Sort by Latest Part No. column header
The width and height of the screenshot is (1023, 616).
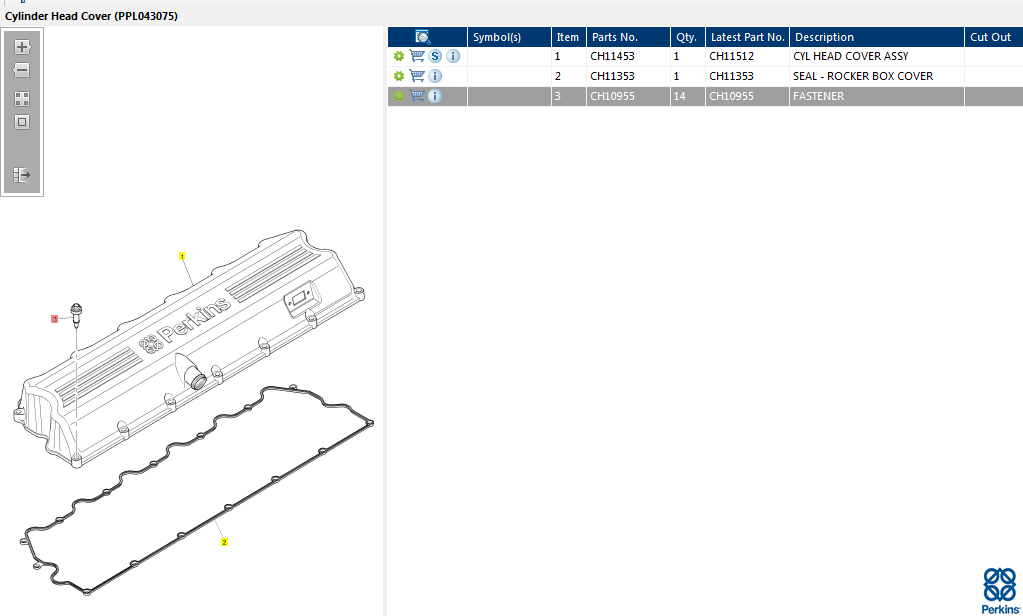coord(748,37)
